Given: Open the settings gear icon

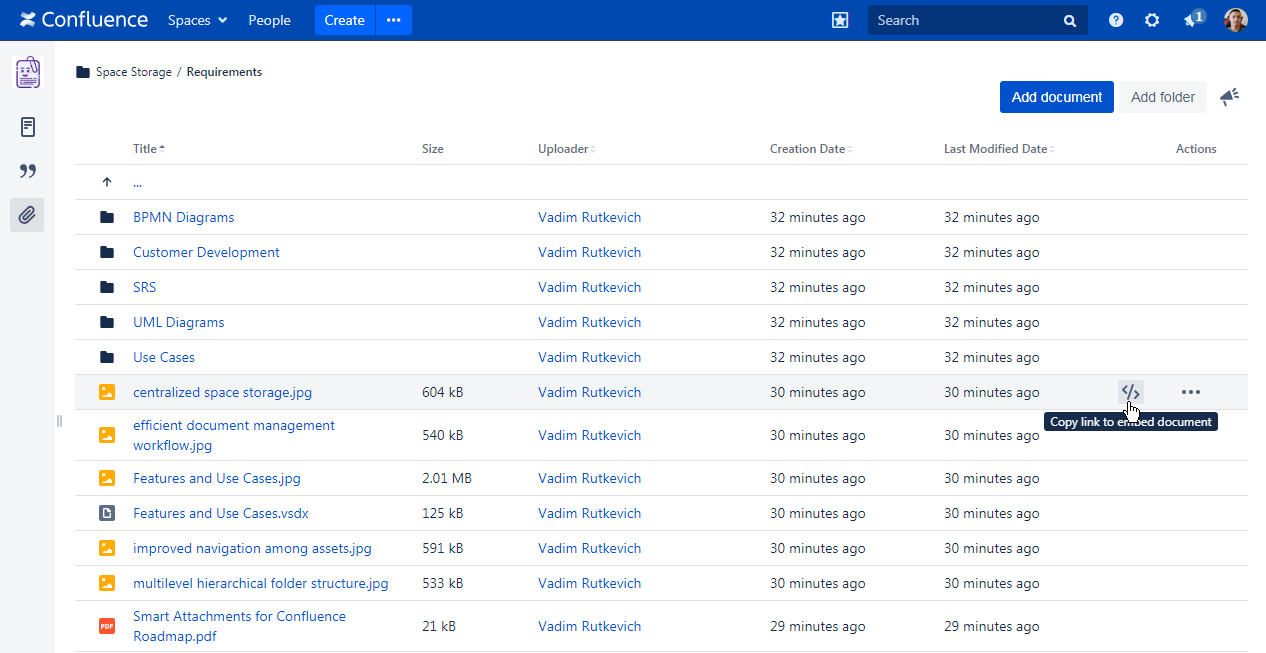Looking at the screenshot, I should coord(1152,20).
